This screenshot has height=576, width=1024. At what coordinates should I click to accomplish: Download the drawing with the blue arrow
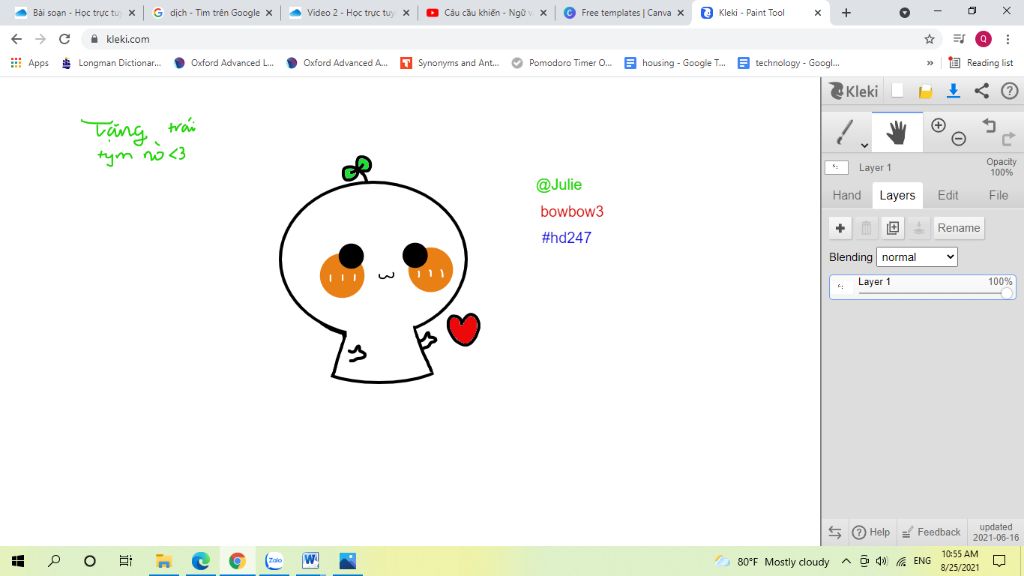[x=953, y=91]
